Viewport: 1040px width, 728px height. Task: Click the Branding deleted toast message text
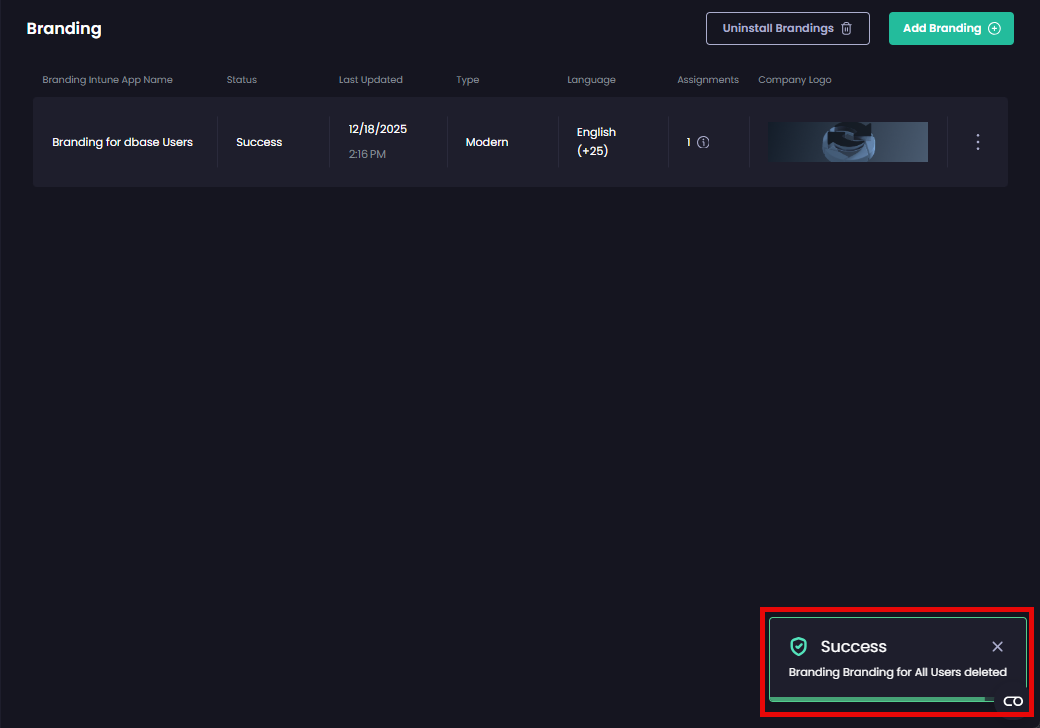897,672
